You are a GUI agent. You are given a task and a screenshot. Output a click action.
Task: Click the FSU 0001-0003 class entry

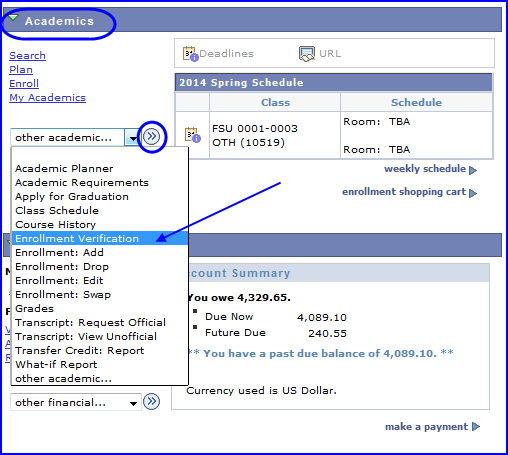coord(255,135)
